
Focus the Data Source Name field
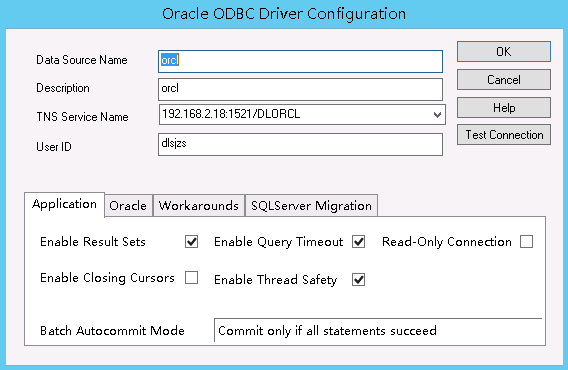point(300,61)
